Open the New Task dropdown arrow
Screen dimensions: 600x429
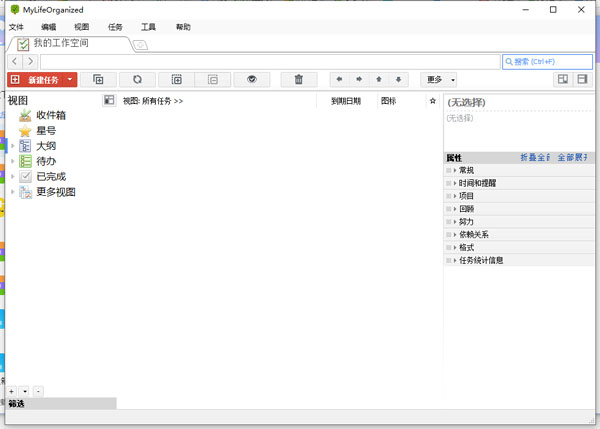(70, 80)
